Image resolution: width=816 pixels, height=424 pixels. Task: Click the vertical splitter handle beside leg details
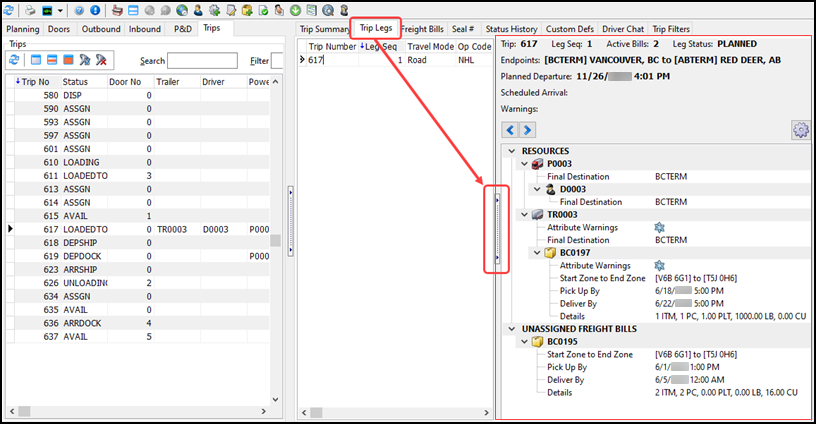[497, 228]
